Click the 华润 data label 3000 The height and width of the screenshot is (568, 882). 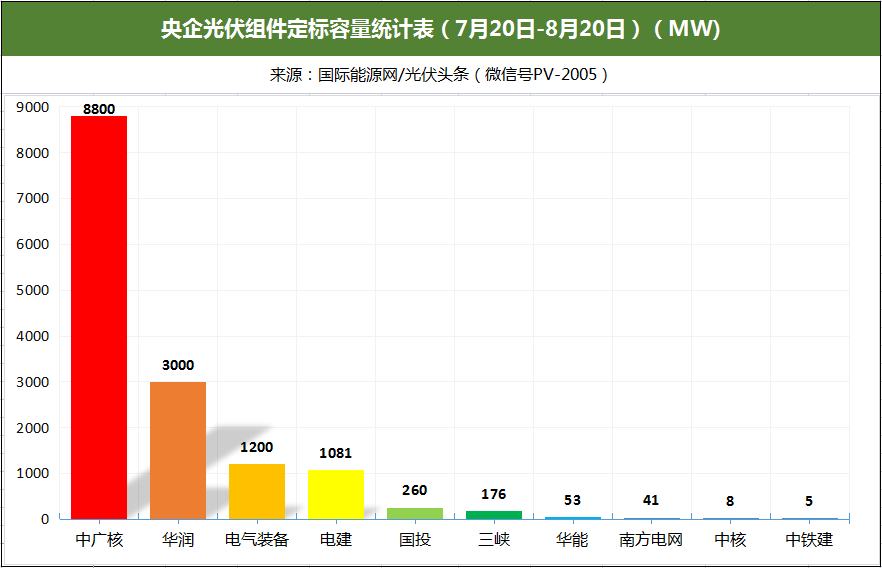coord(178,365)
